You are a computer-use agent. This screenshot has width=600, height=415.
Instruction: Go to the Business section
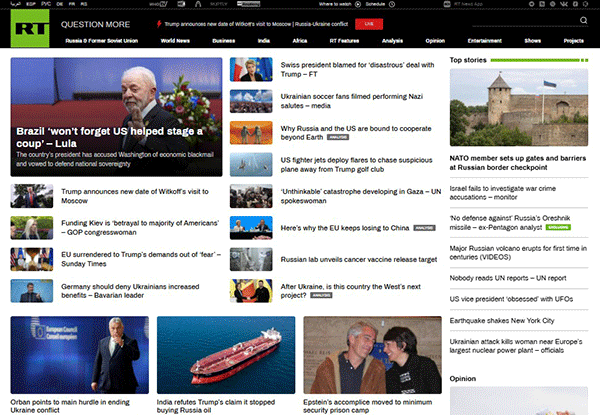[224, 41]
